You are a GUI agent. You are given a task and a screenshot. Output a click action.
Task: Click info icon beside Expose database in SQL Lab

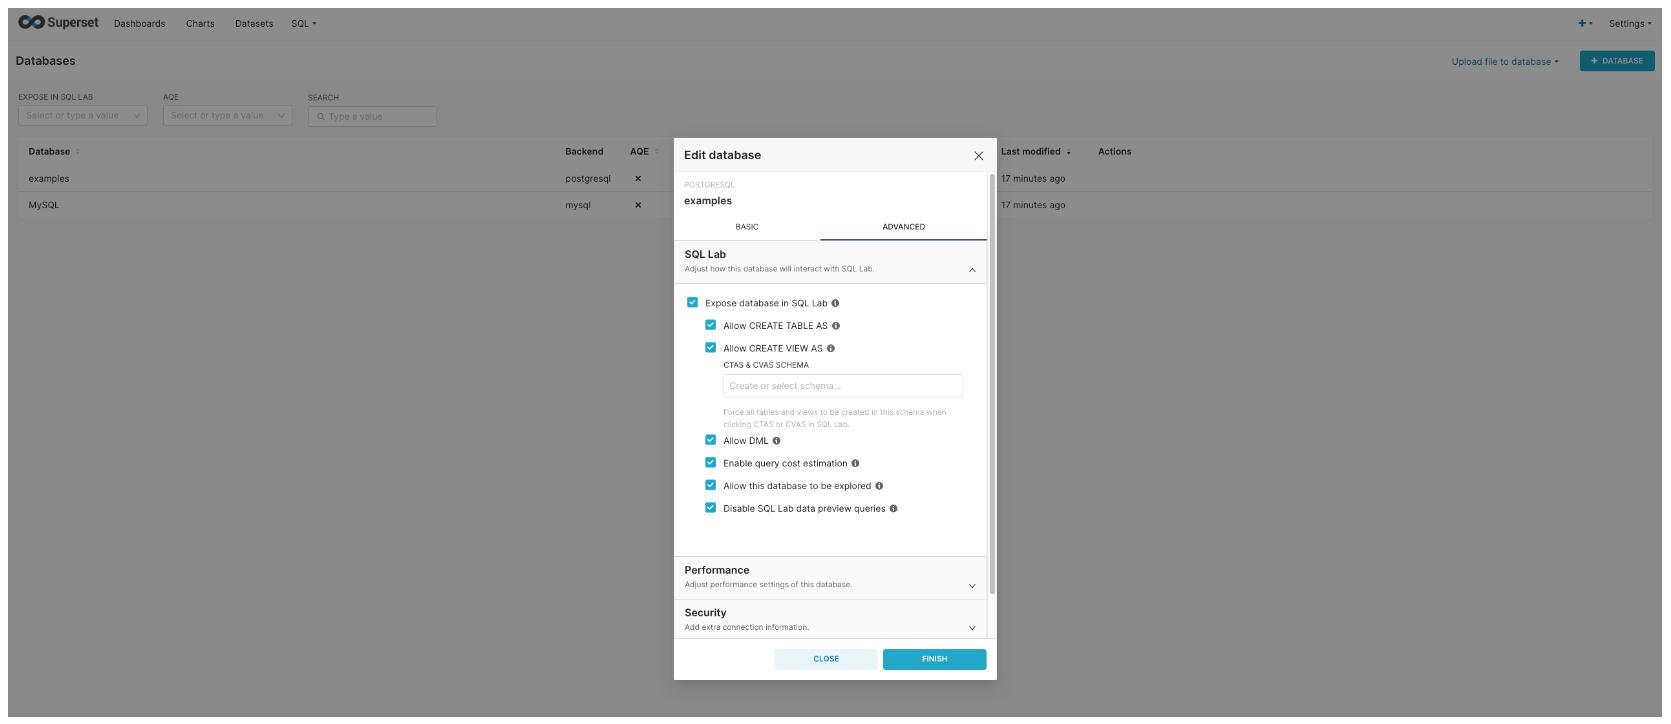coord(835,303)
